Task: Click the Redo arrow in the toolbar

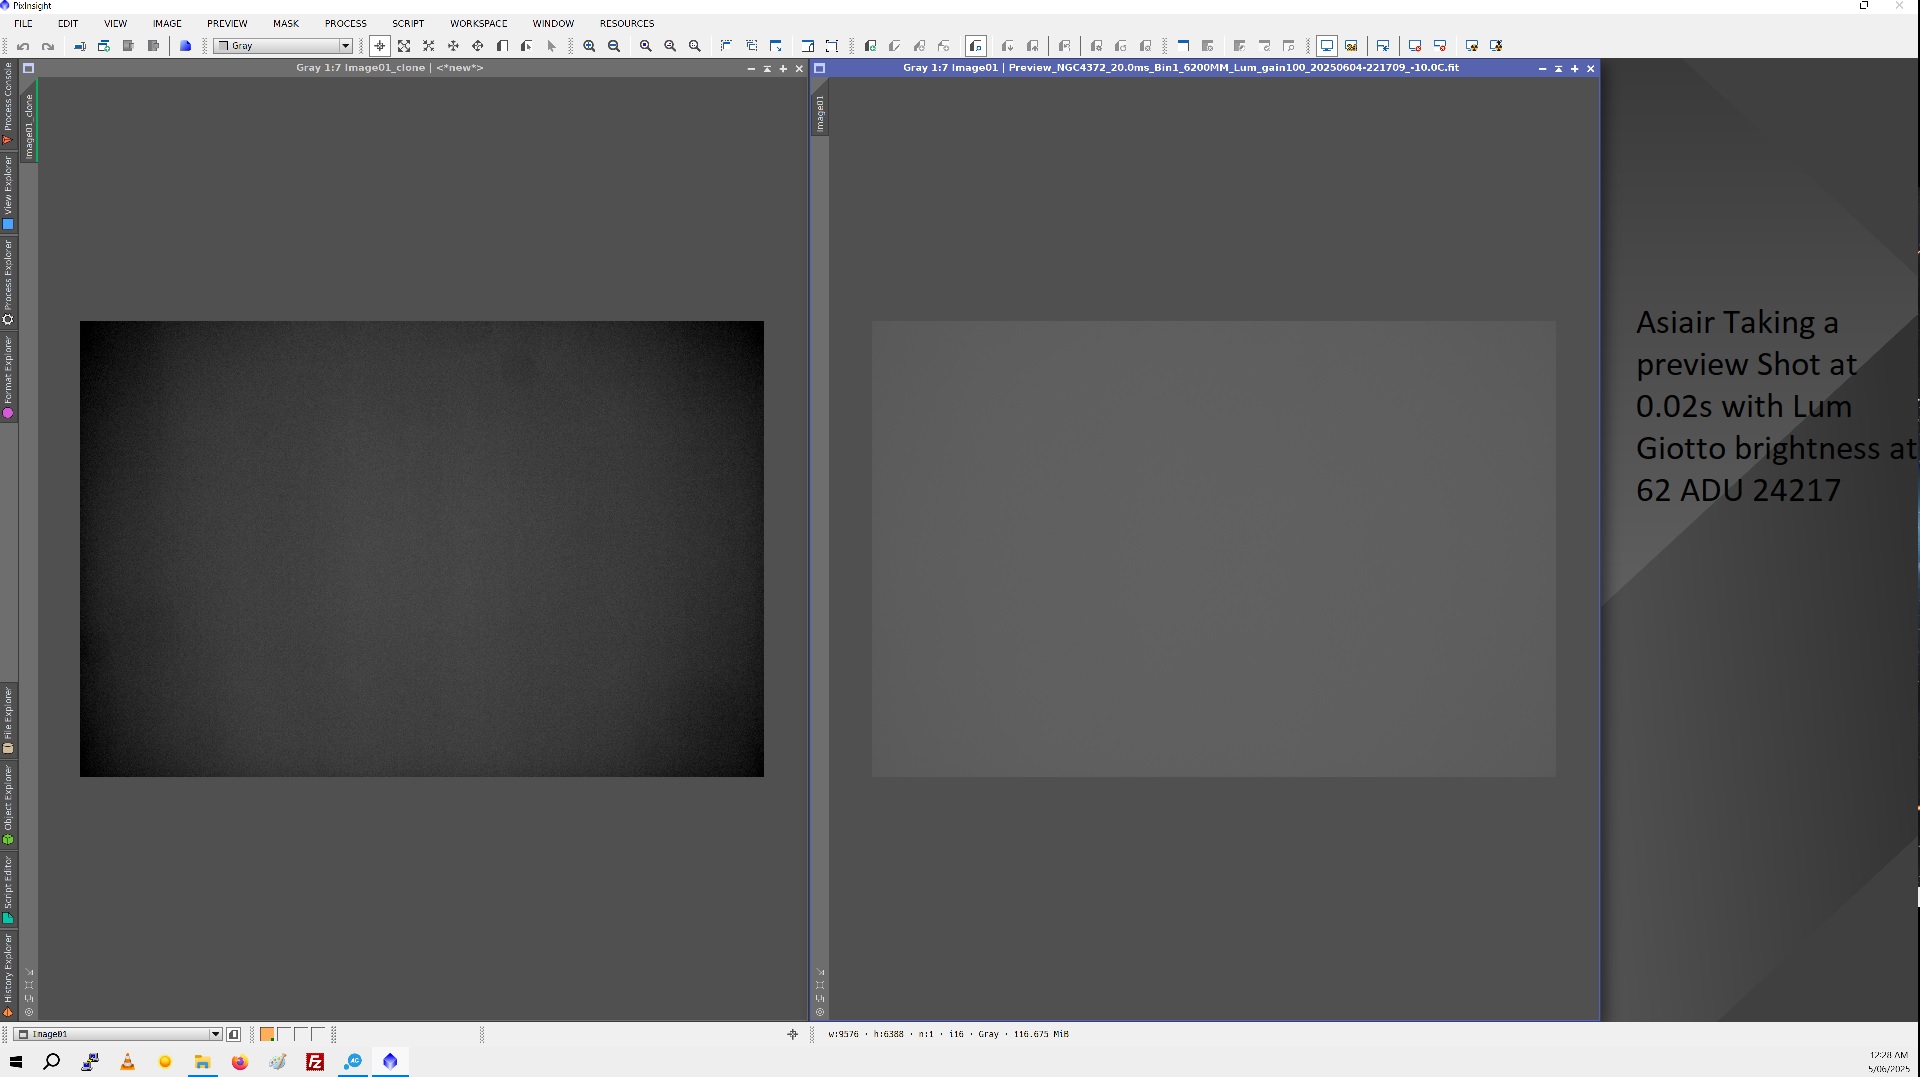Action: tap(47, 46)
